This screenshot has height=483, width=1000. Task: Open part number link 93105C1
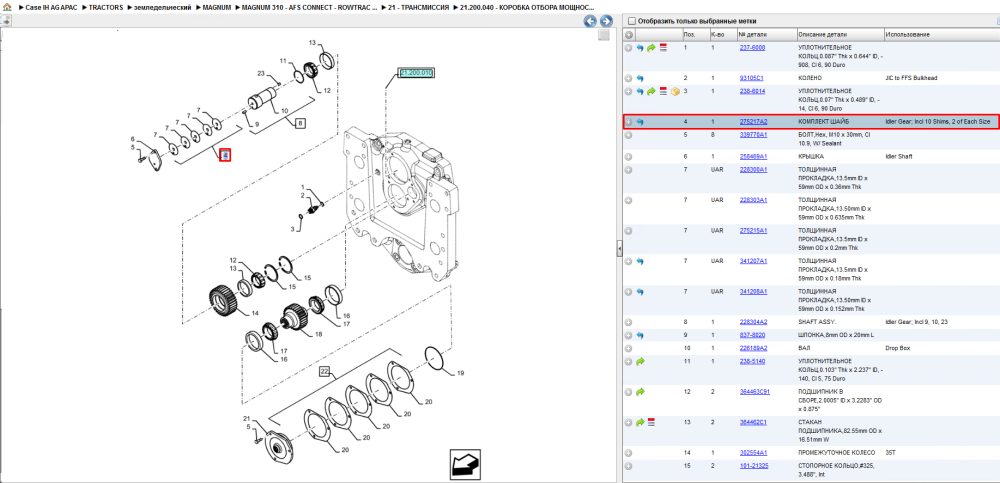click(751, 78)
